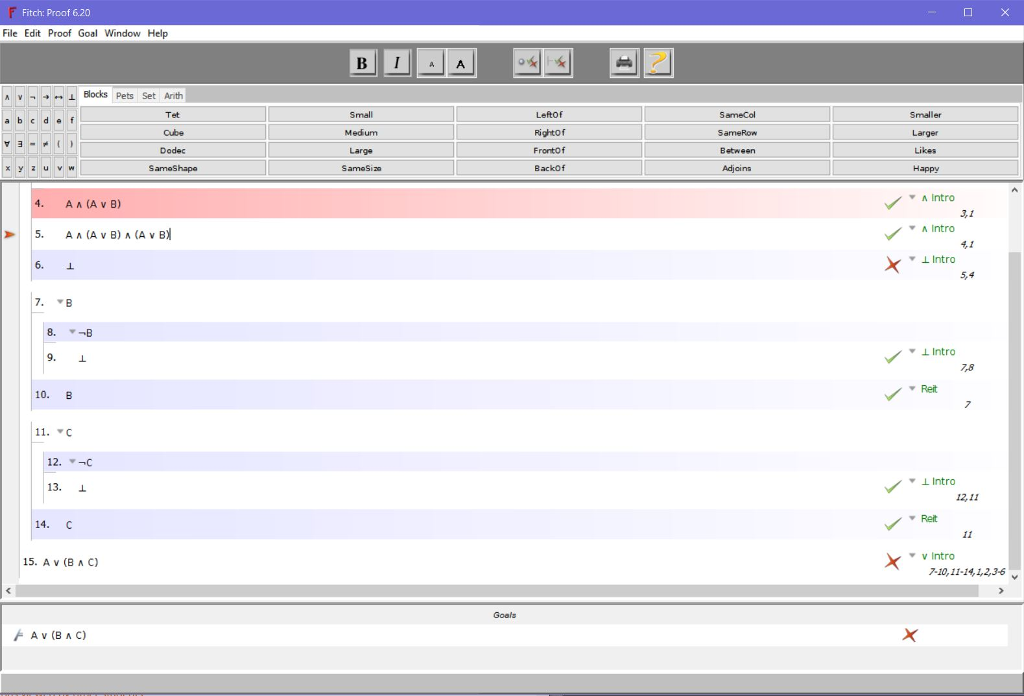Click the sentence field of step 15
Viewport: 1024px width, 696px height.
tap(71, 562)
